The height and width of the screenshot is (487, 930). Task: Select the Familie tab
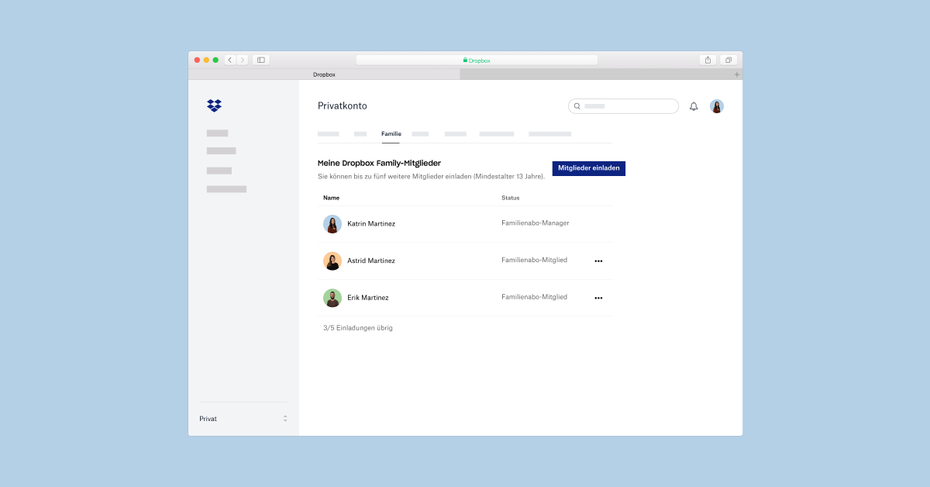[x=391, y=134]
